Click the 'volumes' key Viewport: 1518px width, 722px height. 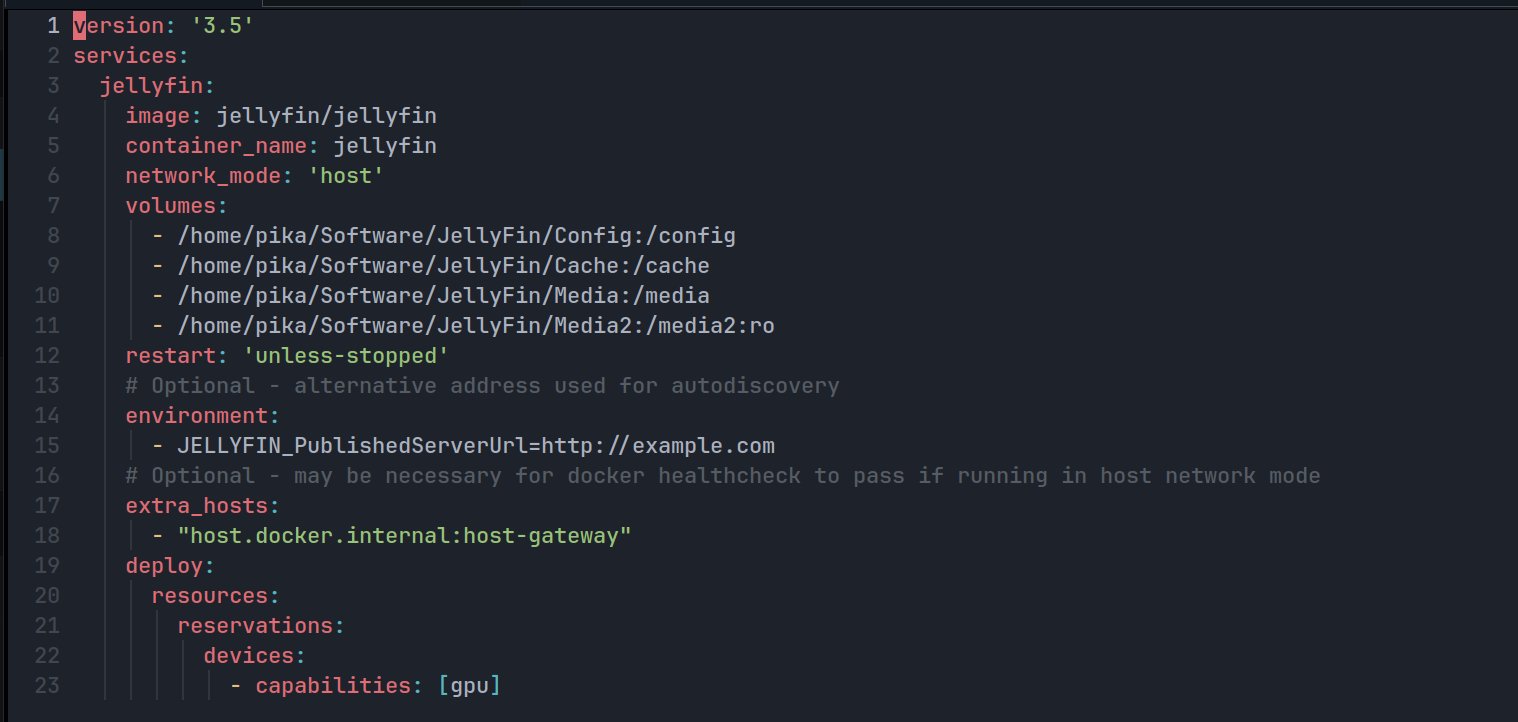click(x=170, y=206)
